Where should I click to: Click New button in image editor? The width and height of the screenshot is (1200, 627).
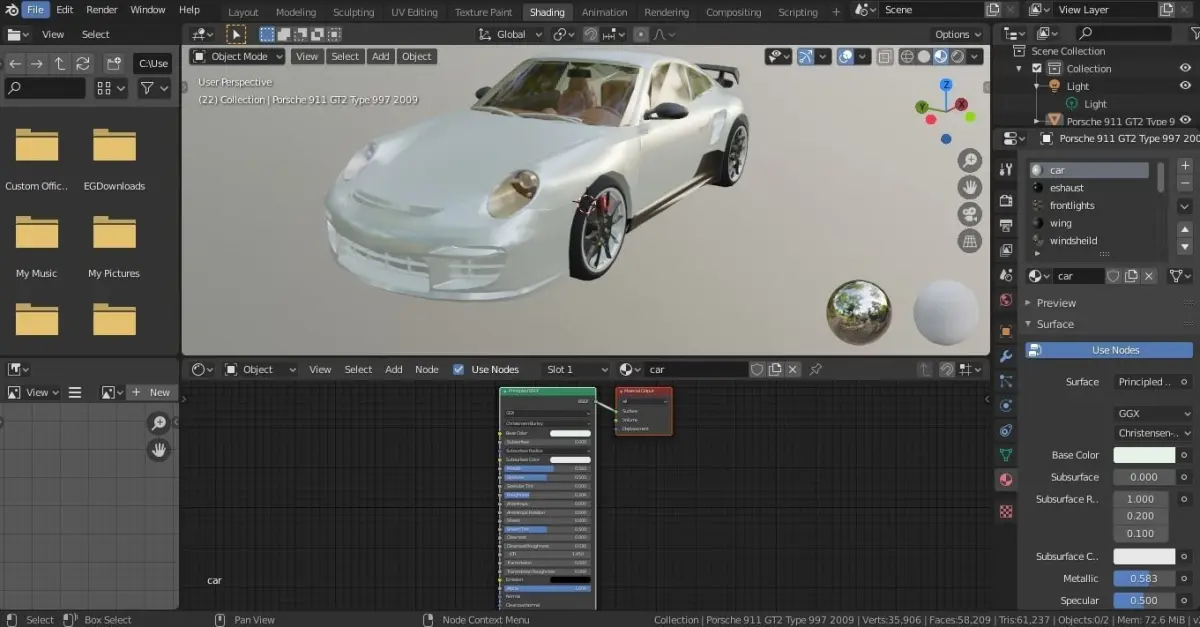pyautogui.click(x=150, y=393)
